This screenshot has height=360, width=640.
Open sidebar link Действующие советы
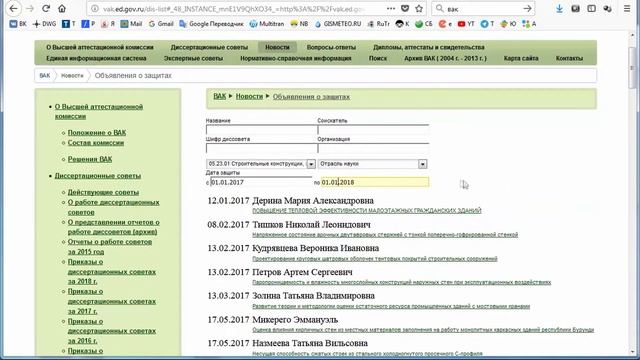click(x=103, y=192)
